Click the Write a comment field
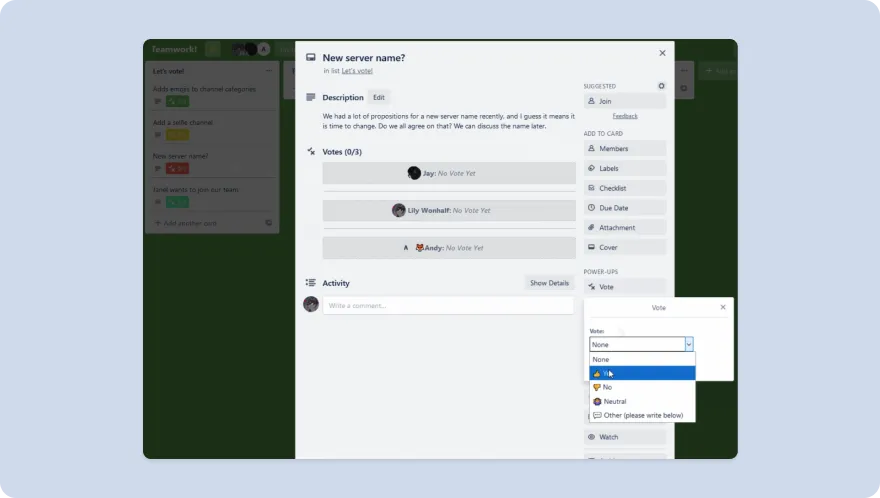Image resolution: width=880 pixels, height=498 pixels. click(448, 305)
